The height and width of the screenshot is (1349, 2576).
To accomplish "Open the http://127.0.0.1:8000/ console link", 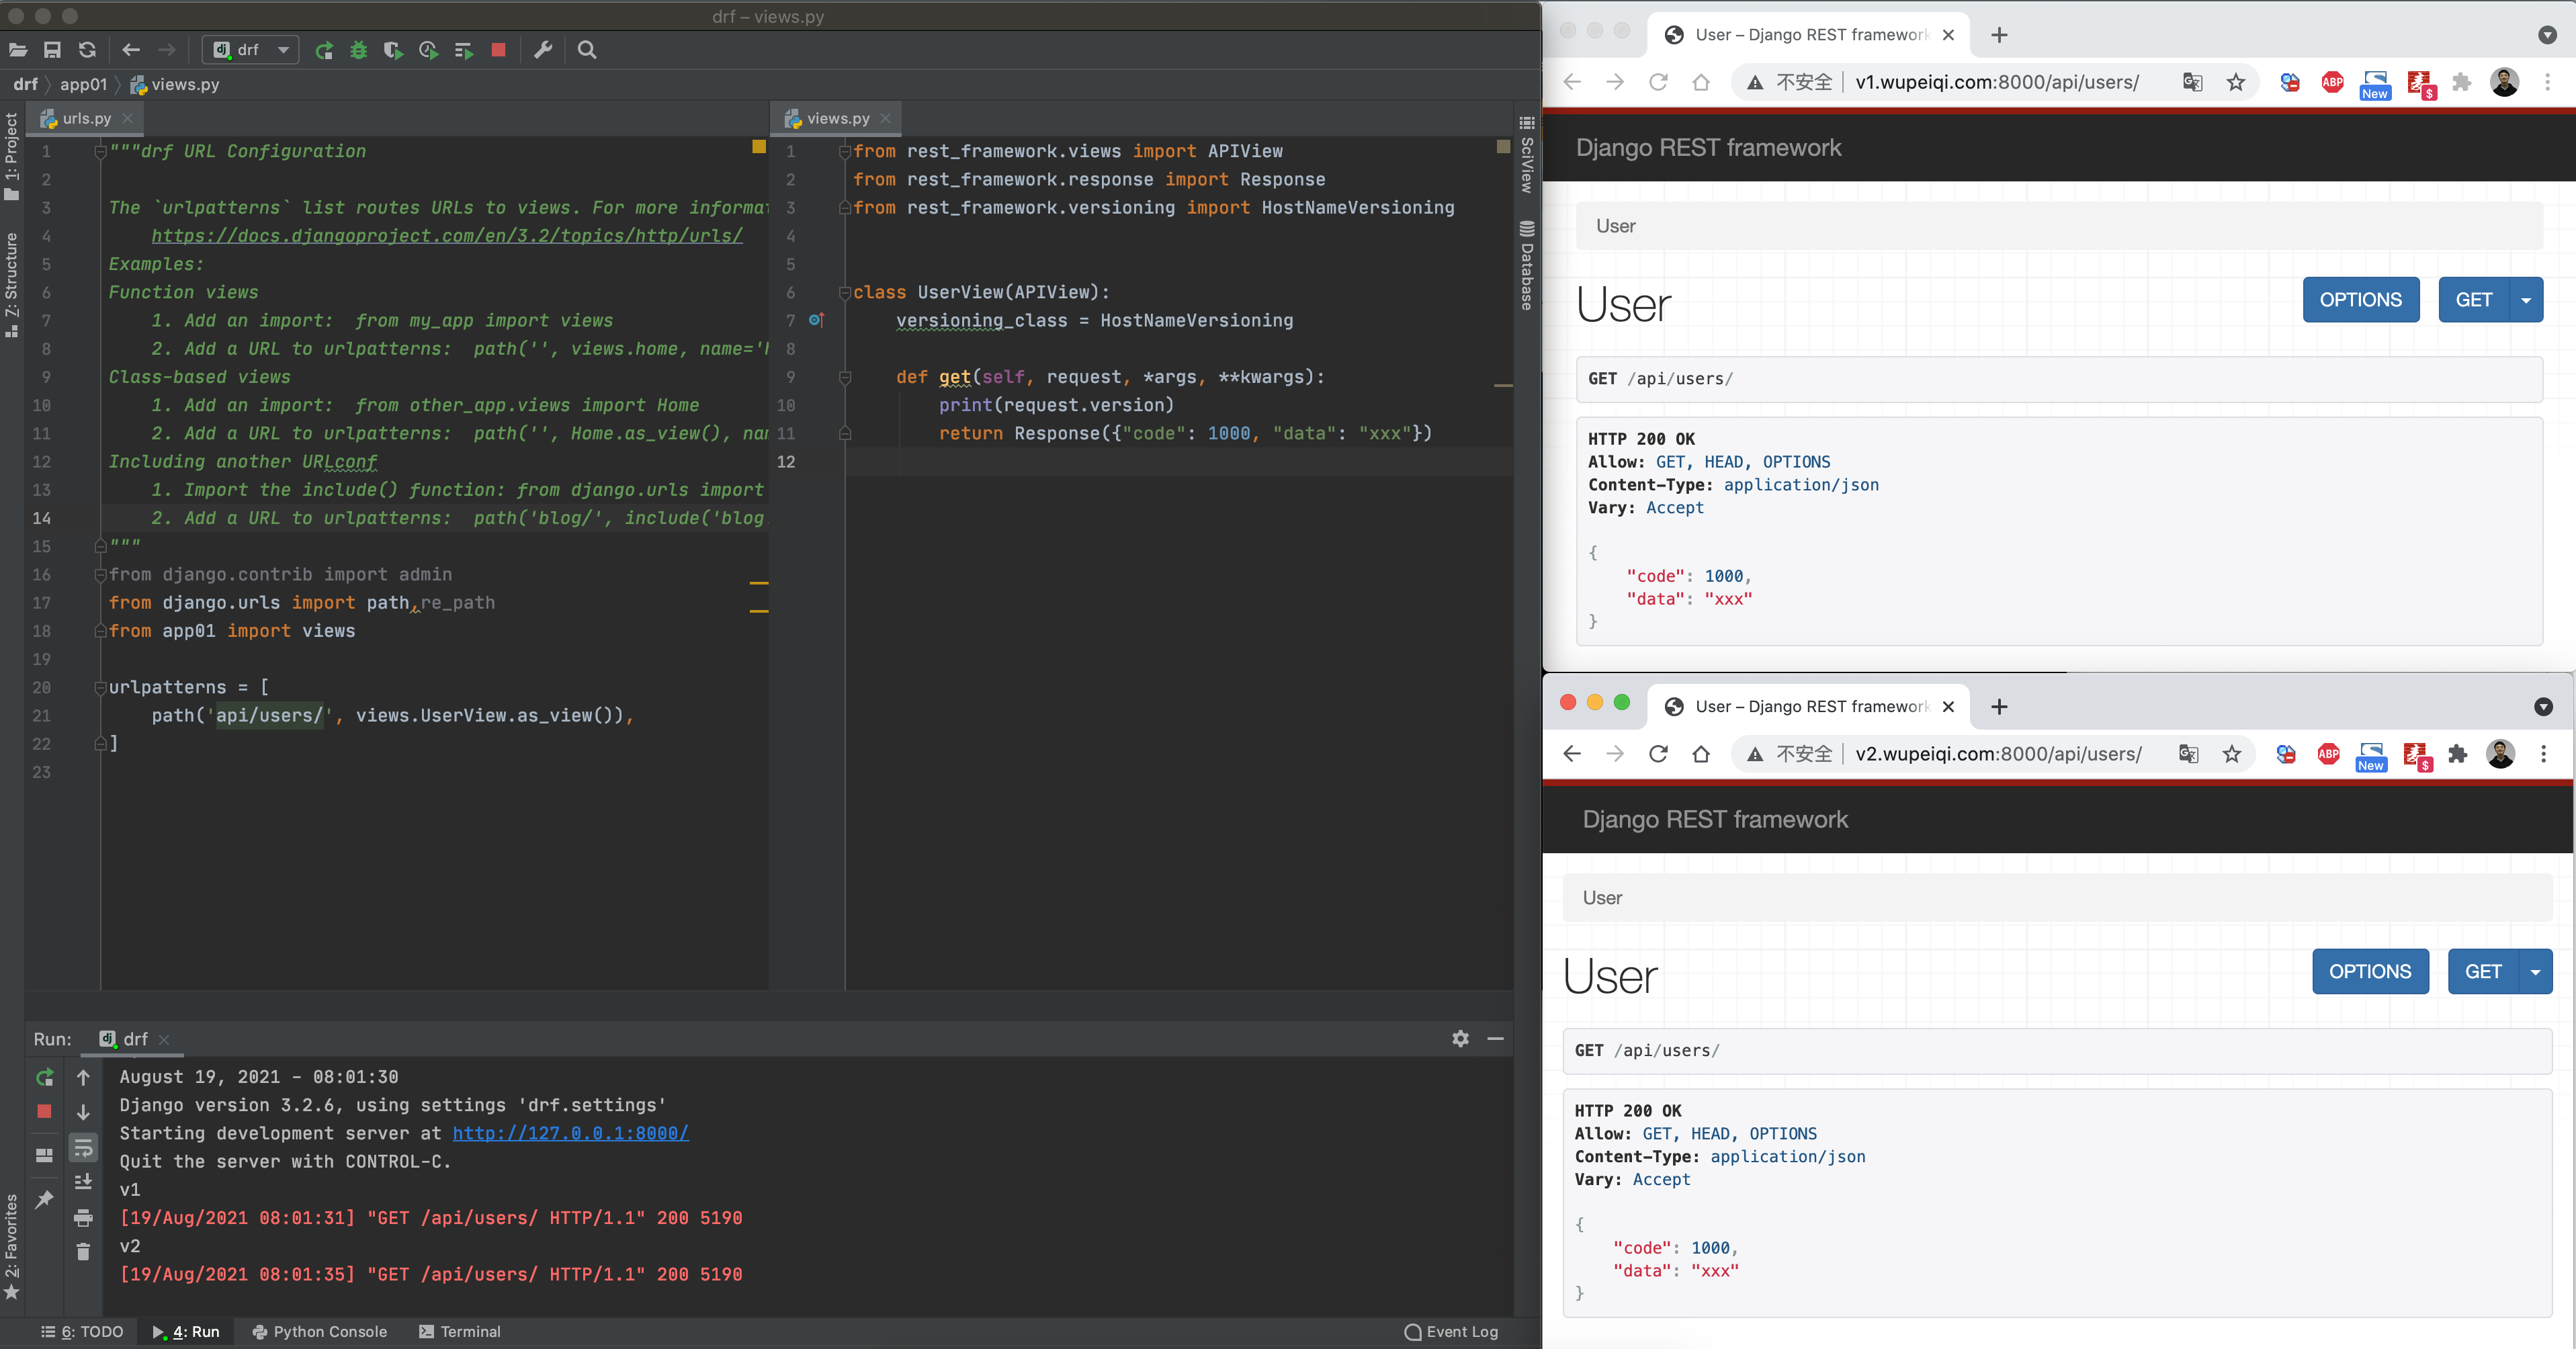I will [570, 1133].
